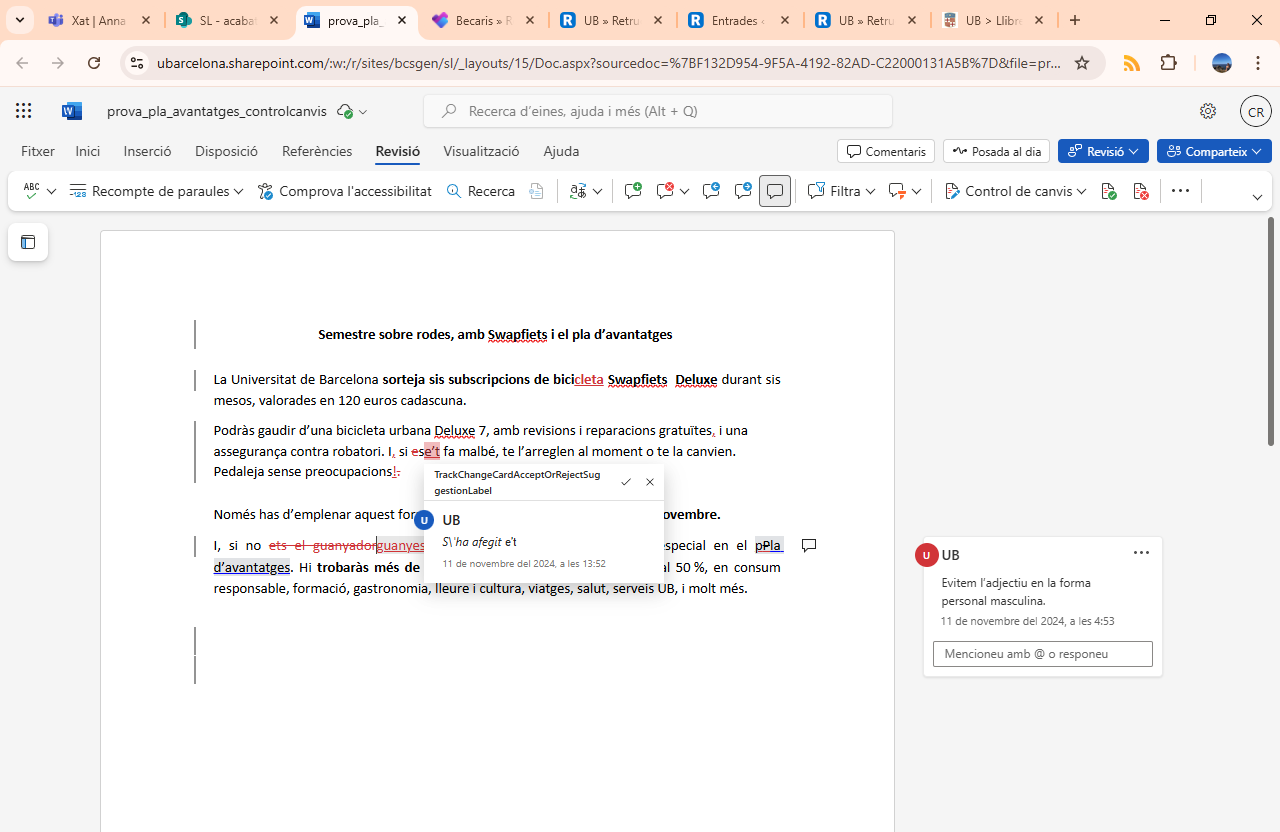Toggle the show comments pane button
Viewport: 1280px width, 832px height.
(x=775, y=191)
